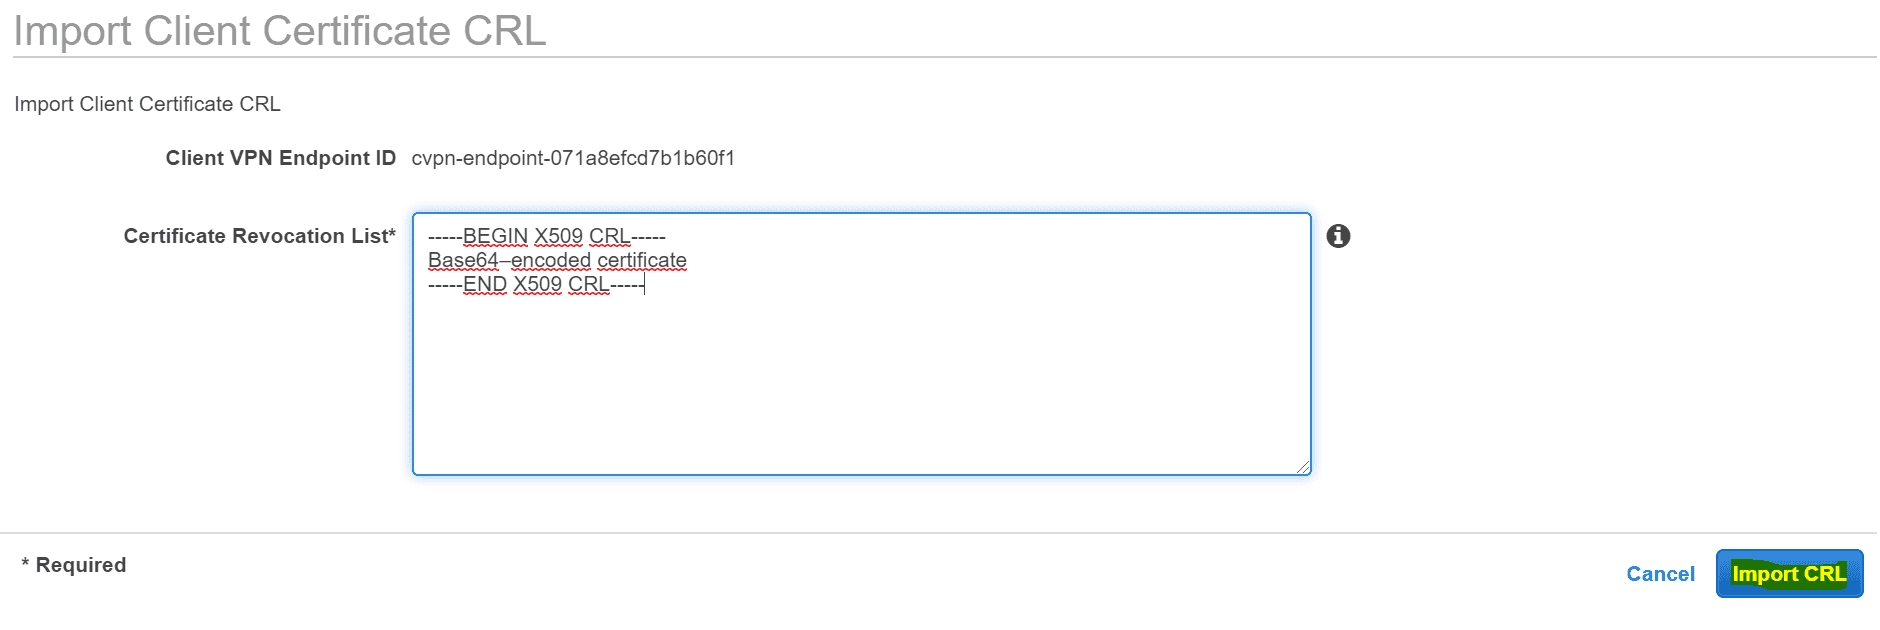Place cursor on the word BEGIN

(495, 236)
